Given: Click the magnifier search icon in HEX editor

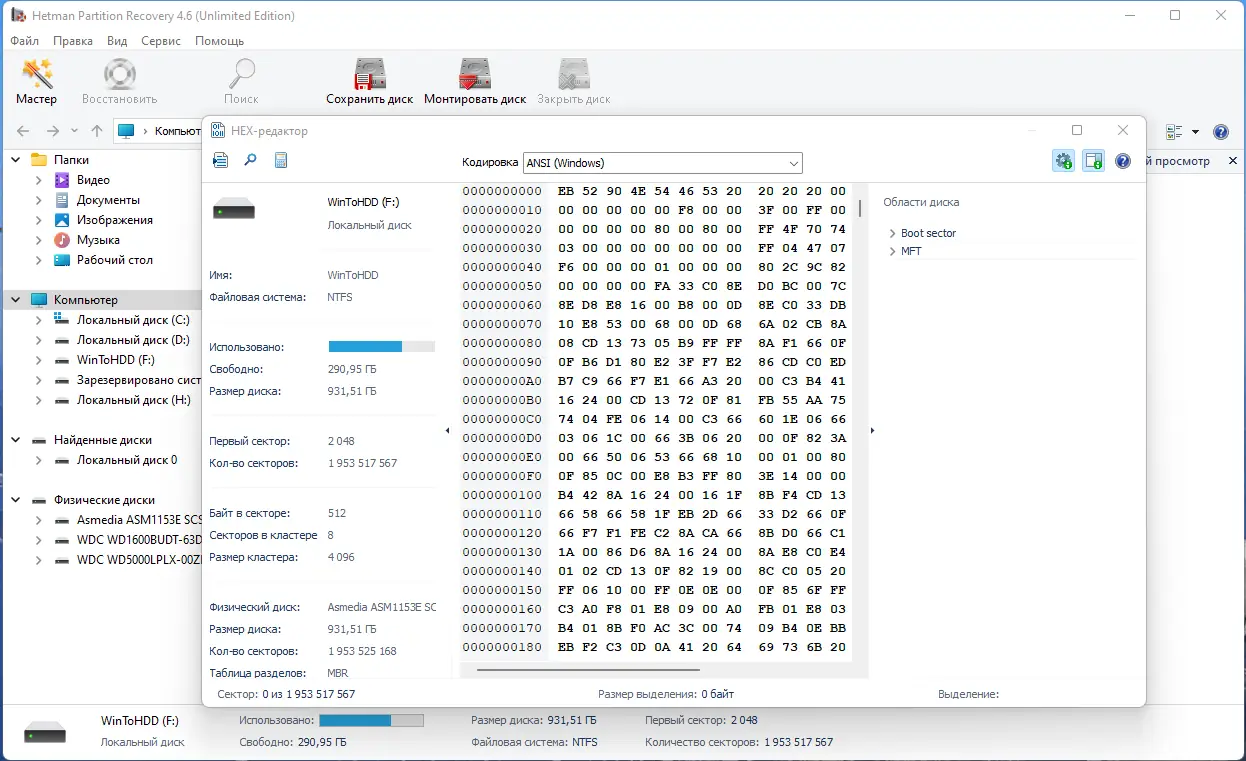Looking at the screenshot, I should click(251, 160).
